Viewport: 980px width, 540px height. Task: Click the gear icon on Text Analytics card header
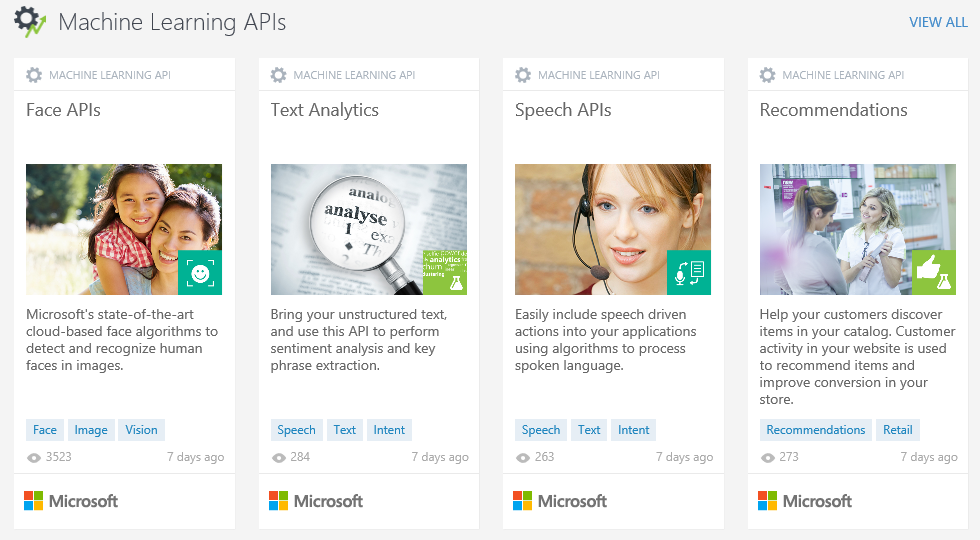[278, 75]
